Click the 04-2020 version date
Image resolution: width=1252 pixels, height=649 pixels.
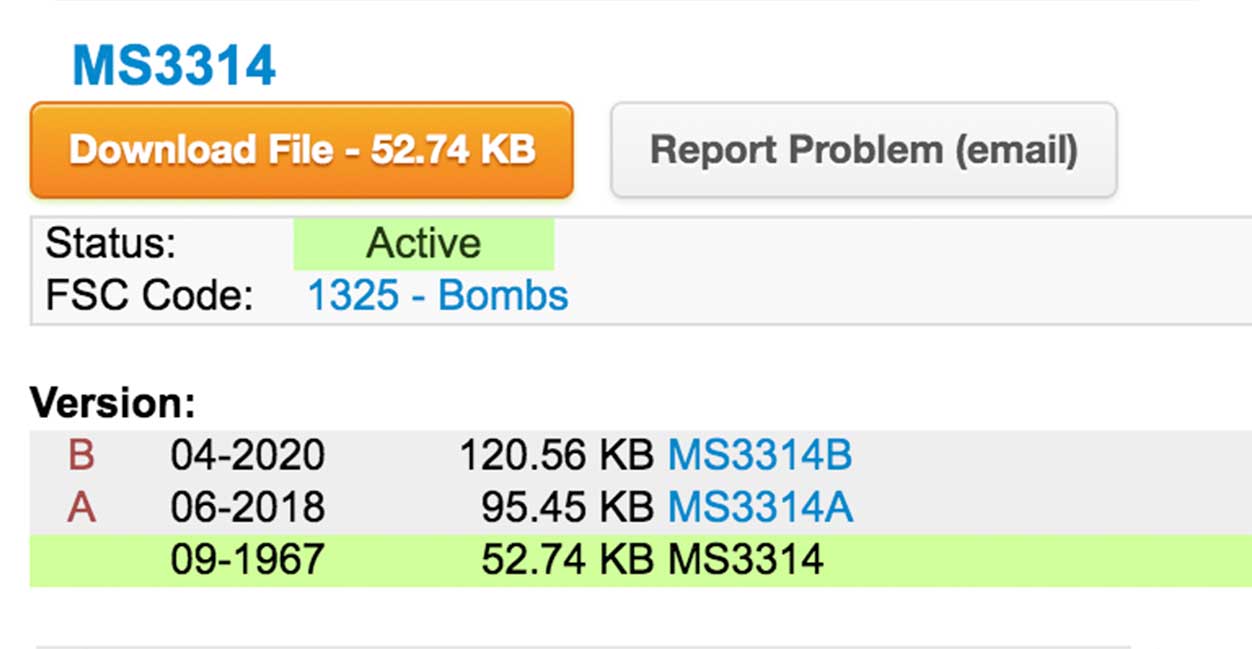point(247,456)
